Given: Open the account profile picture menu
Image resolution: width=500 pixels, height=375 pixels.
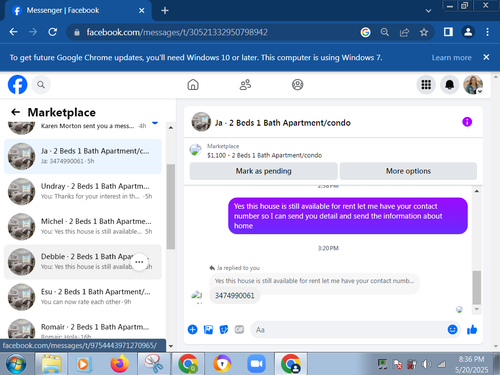Looking at the screenshot, I should point(473,85).
